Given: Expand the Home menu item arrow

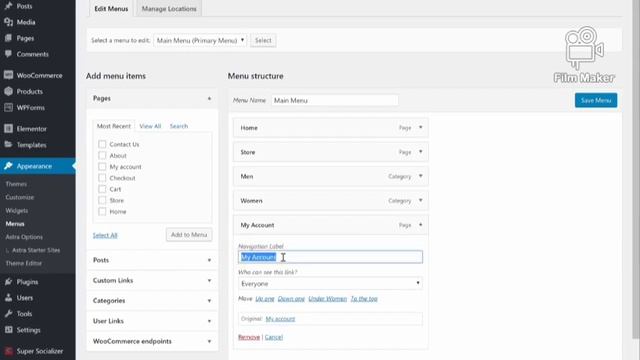Looking at the screenshot, I should (x=420, y=127).
